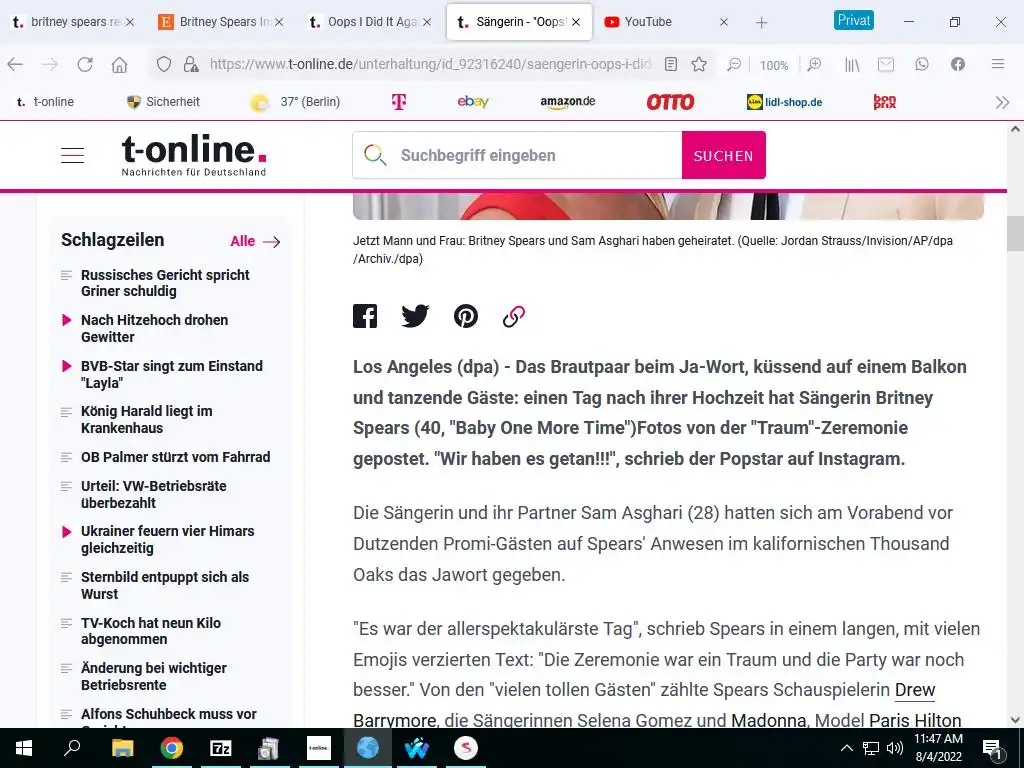This screenshot has height=768, width=1024.
Task: Click the t-online logo
Action: click(x=194, y=155)
